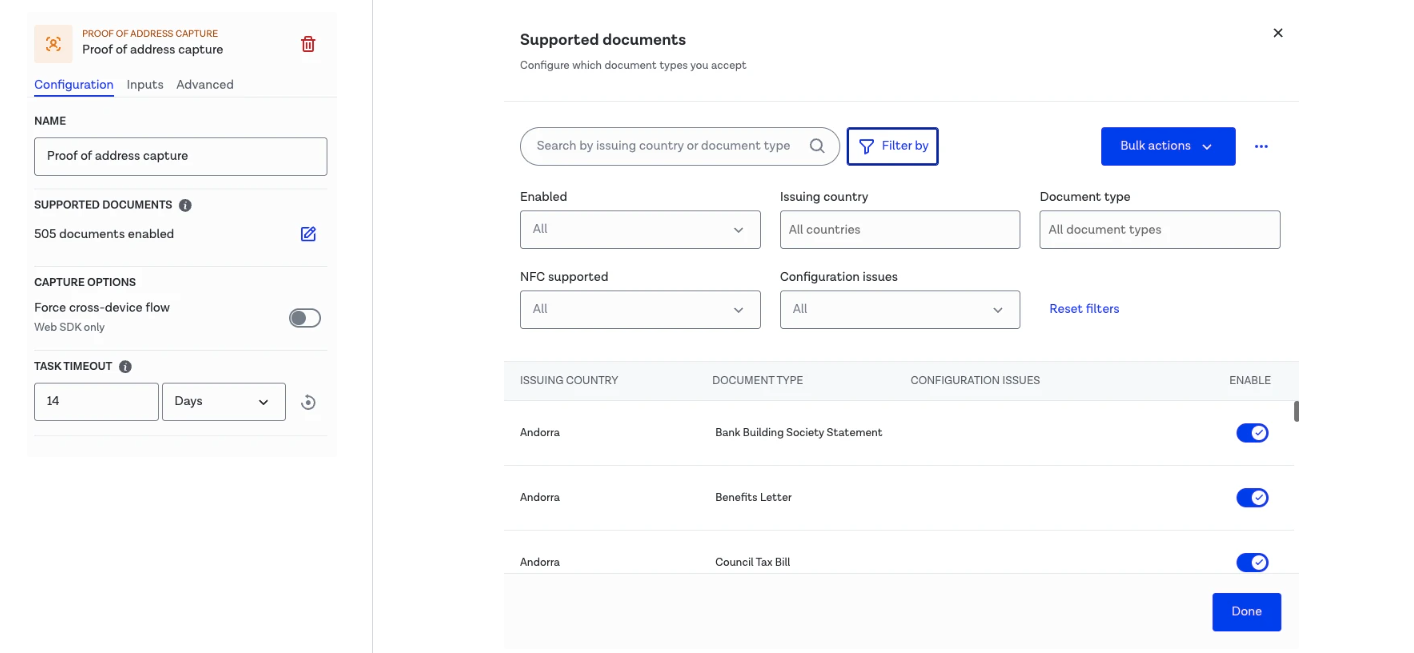
Task: Select the Benefits Letter row text
Action: pyautogui.click(x=753, y=498)
